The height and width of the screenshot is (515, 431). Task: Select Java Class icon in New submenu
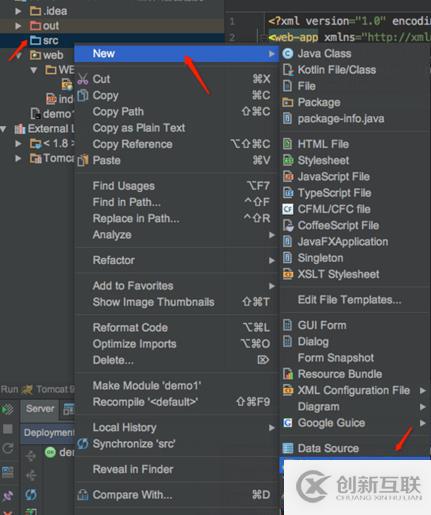pyautogui.click(x=288, y=53)
